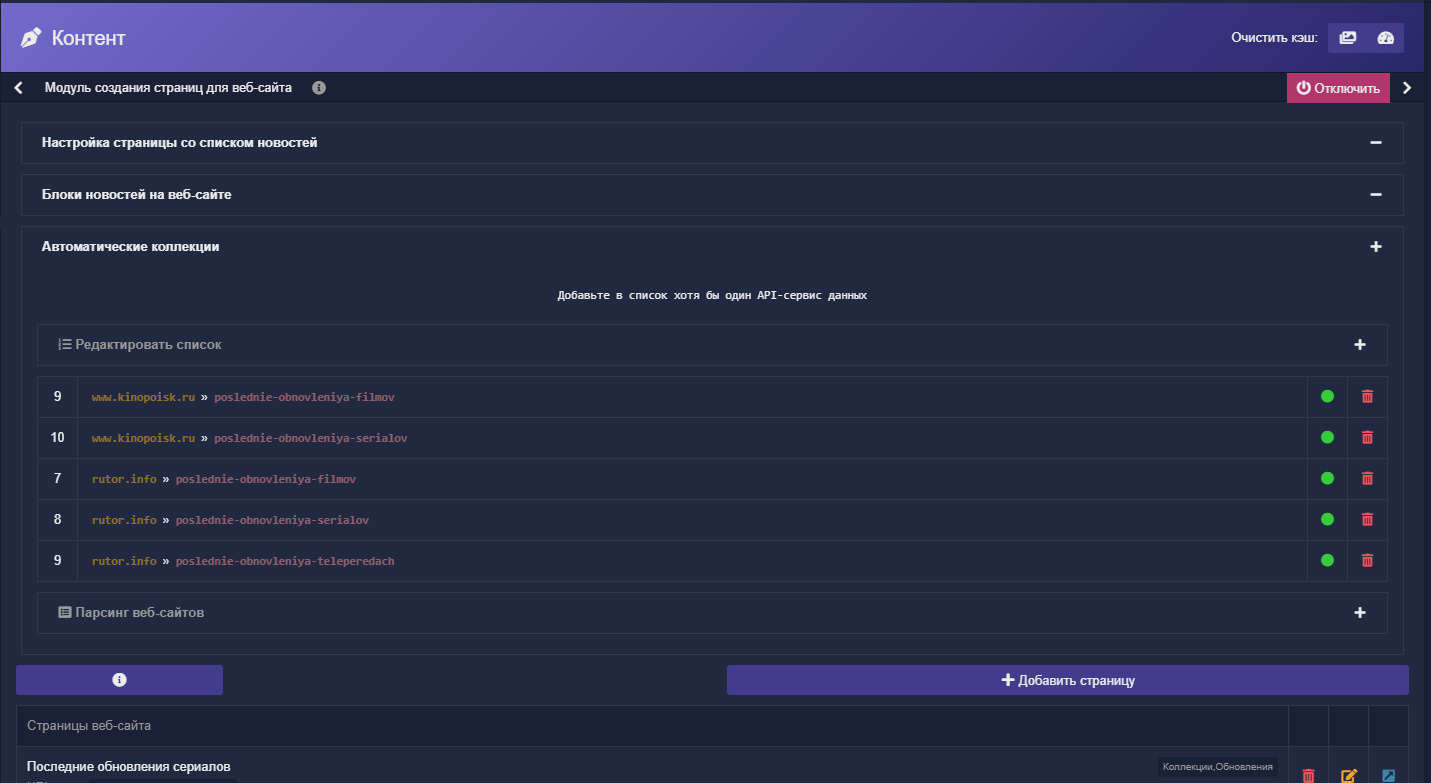The image size is (1431, 783).
Task: Clear the cache using the speedometer icon
Action: [1385, 38]
